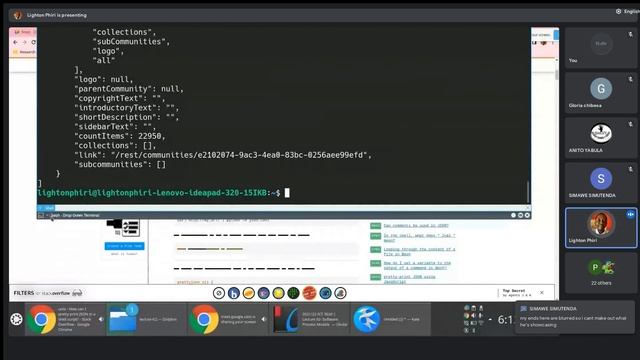Click the "countItems": 22950 line in the terminal

pos(120,136)
